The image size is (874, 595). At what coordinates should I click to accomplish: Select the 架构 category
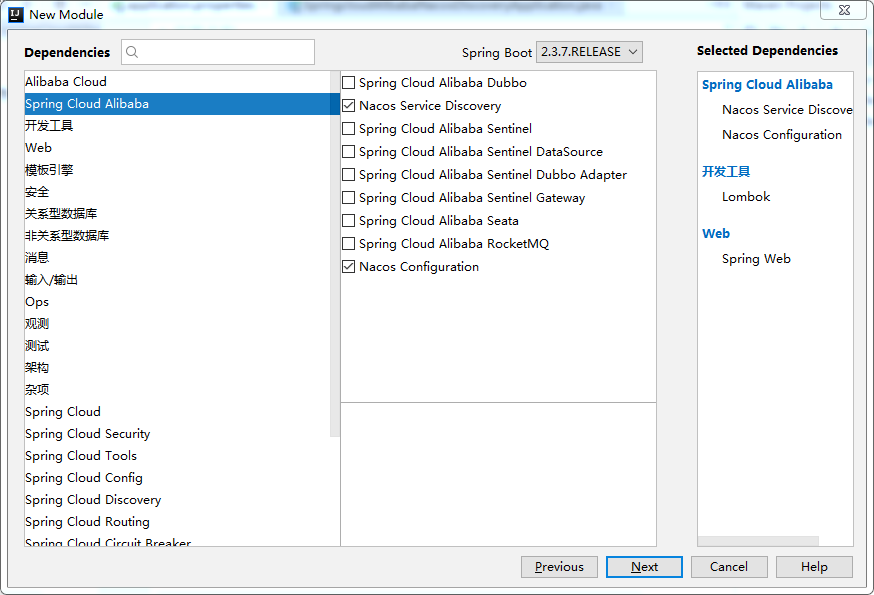(x=177, y=367)
